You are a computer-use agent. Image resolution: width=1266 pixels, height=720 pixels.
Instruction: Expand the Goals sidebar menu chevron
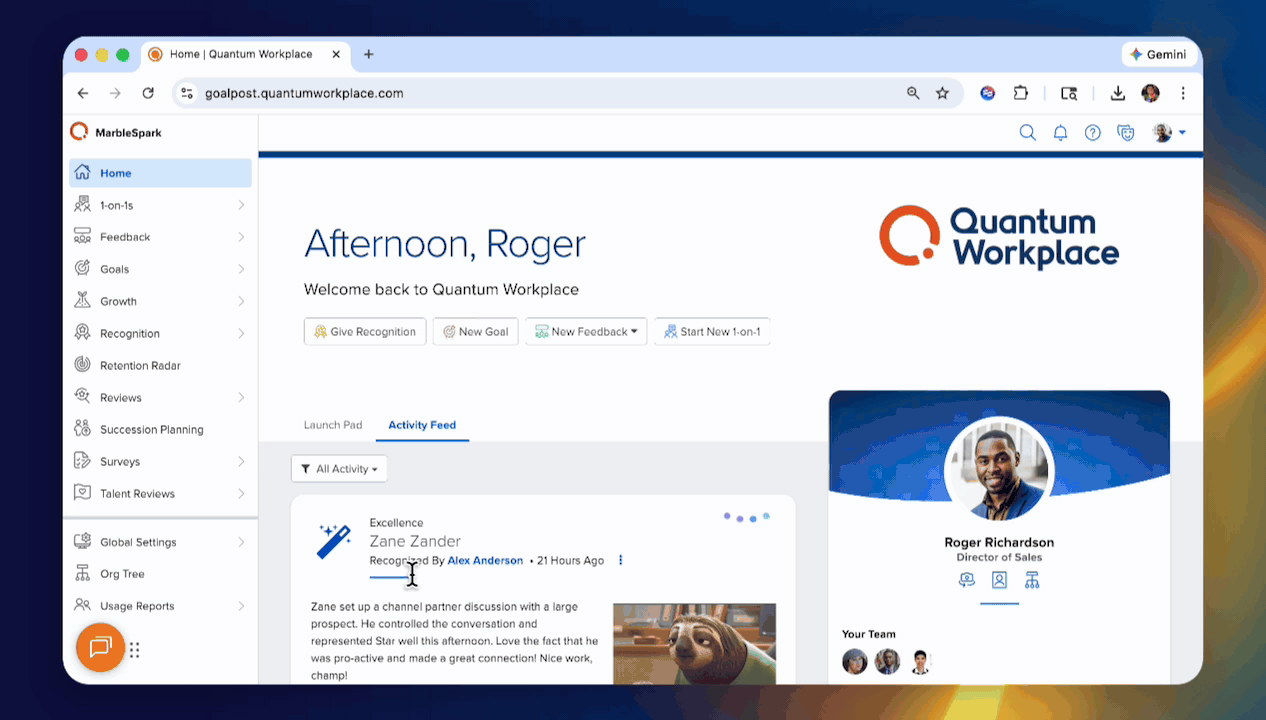tap(241, 269)
